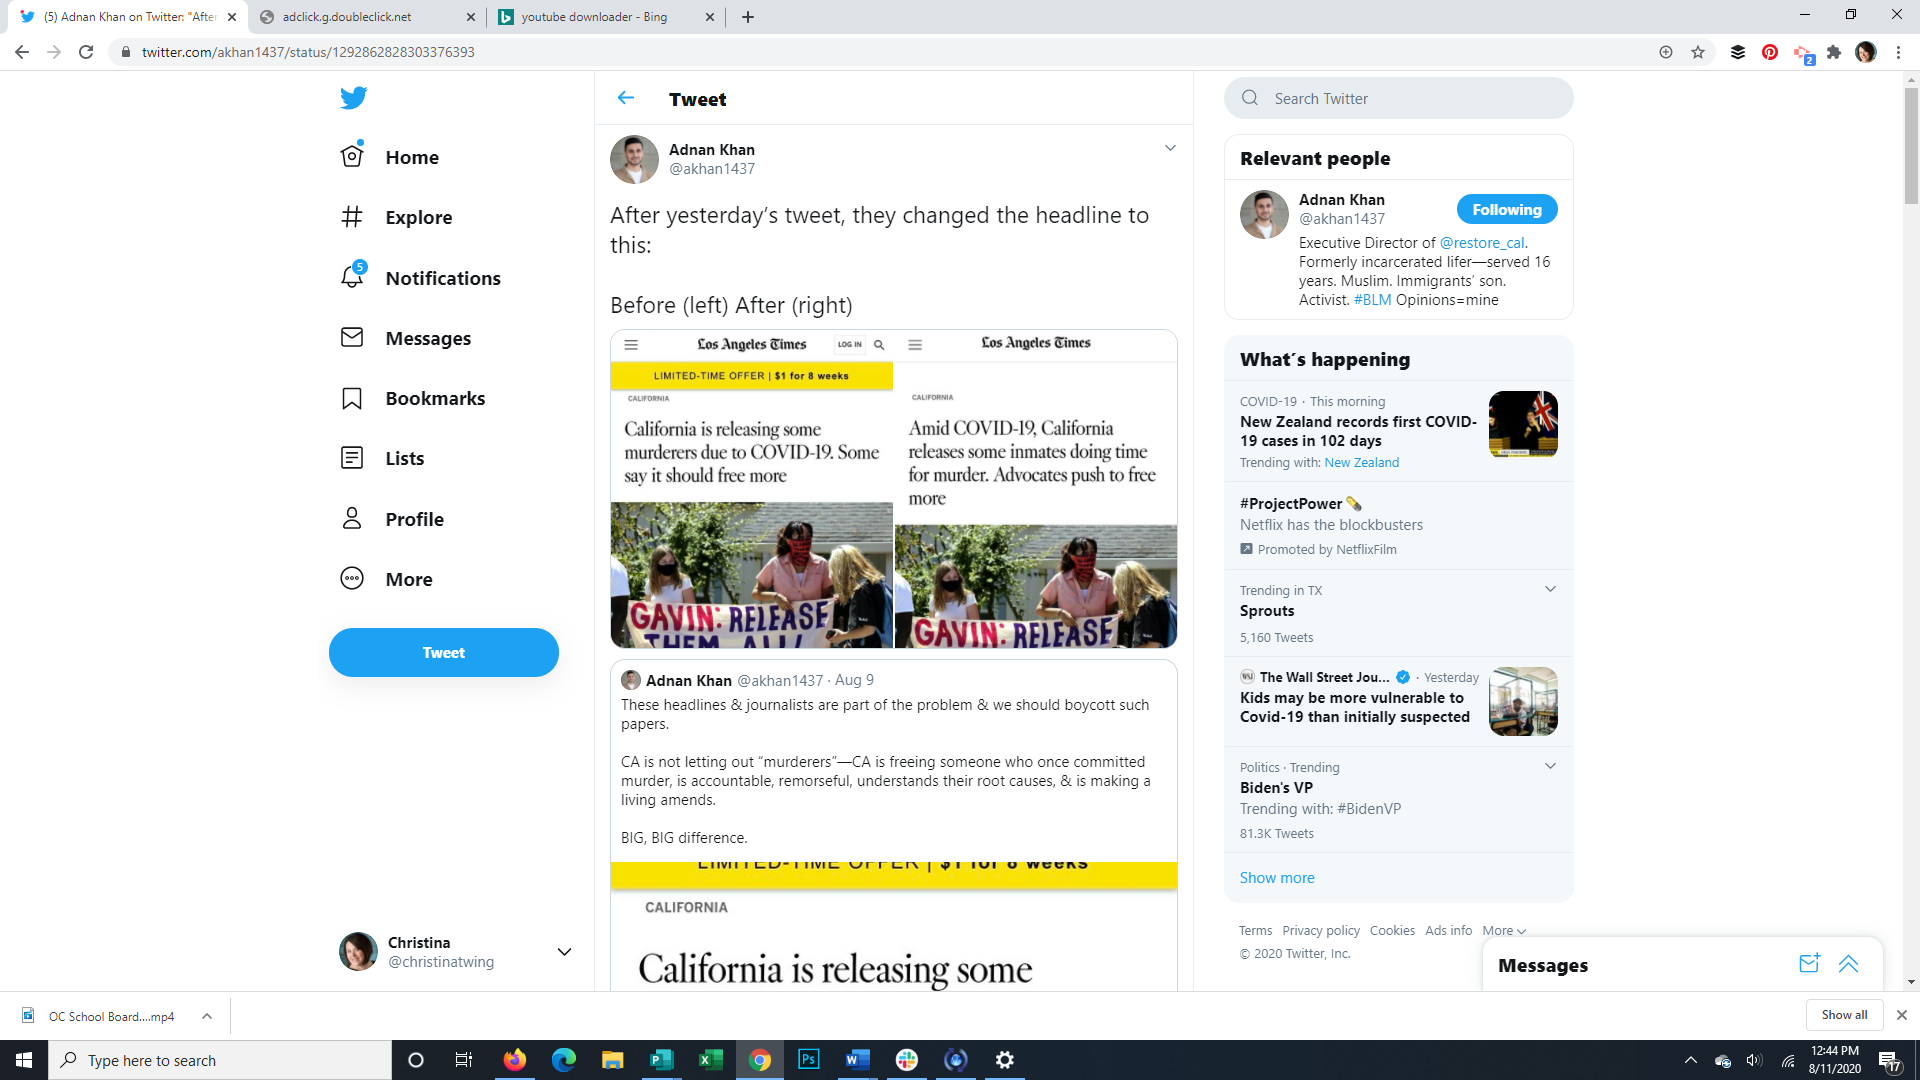Click the Twitter bird logo
This screenshot has height=1080, width=1920.
[353, 98]
